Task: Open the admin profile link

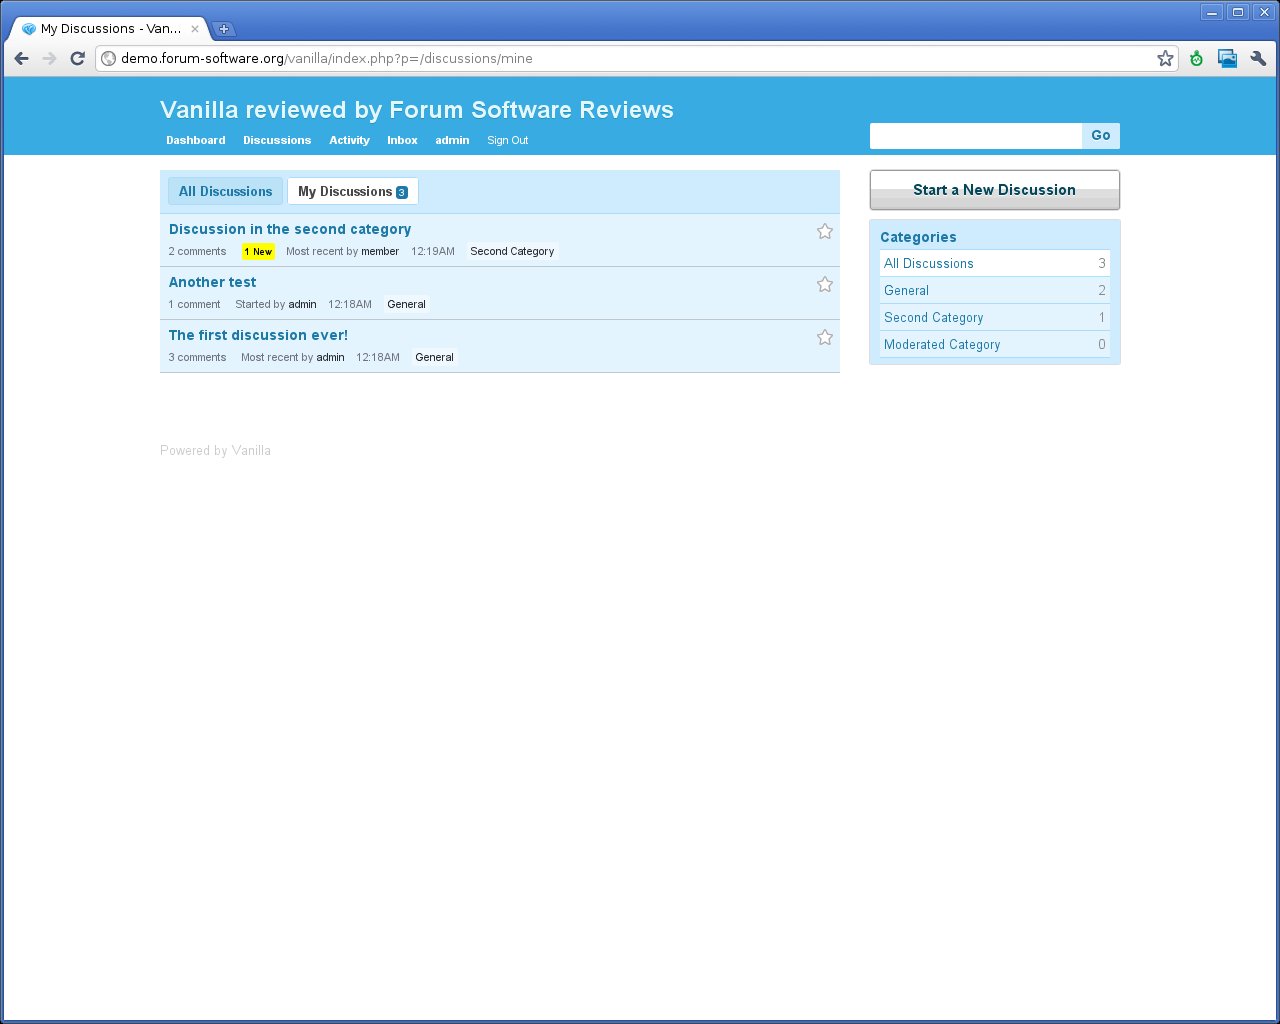Action: [x=452, y=140]
